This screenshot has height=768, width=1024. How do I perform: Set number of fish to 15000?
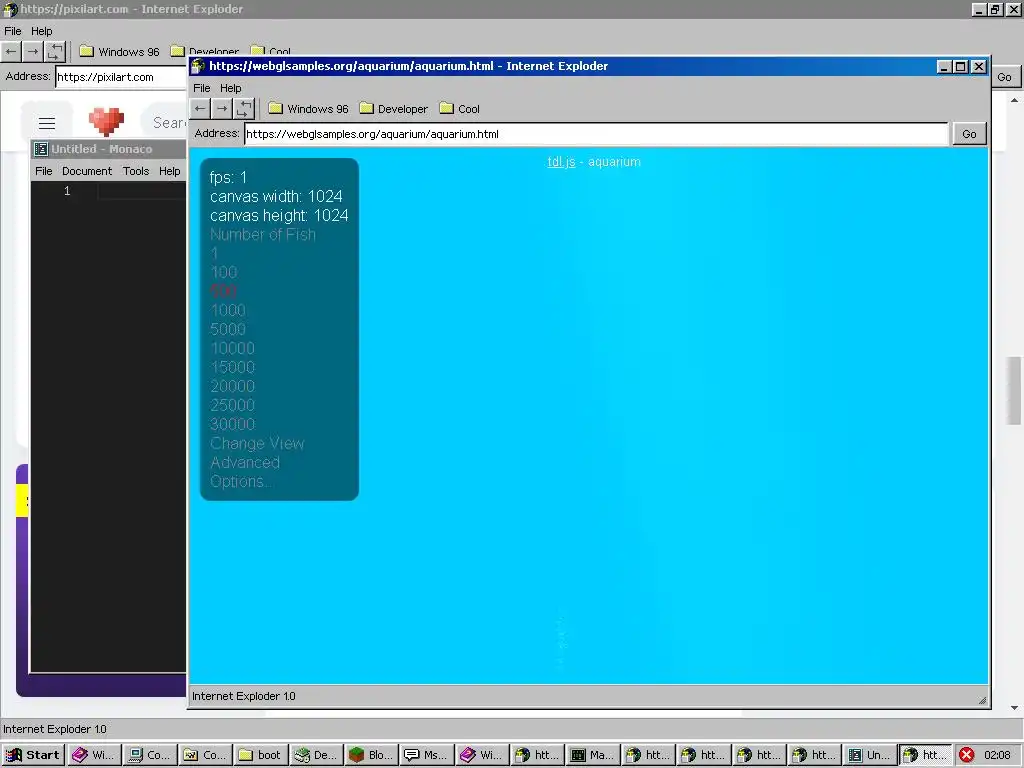232,367
